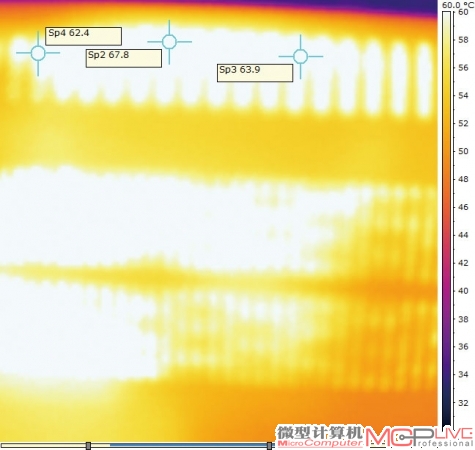This screenshot has height=450, width=475.
Task: Click the MicroComputer red text logo
Action: pos(320,443)
